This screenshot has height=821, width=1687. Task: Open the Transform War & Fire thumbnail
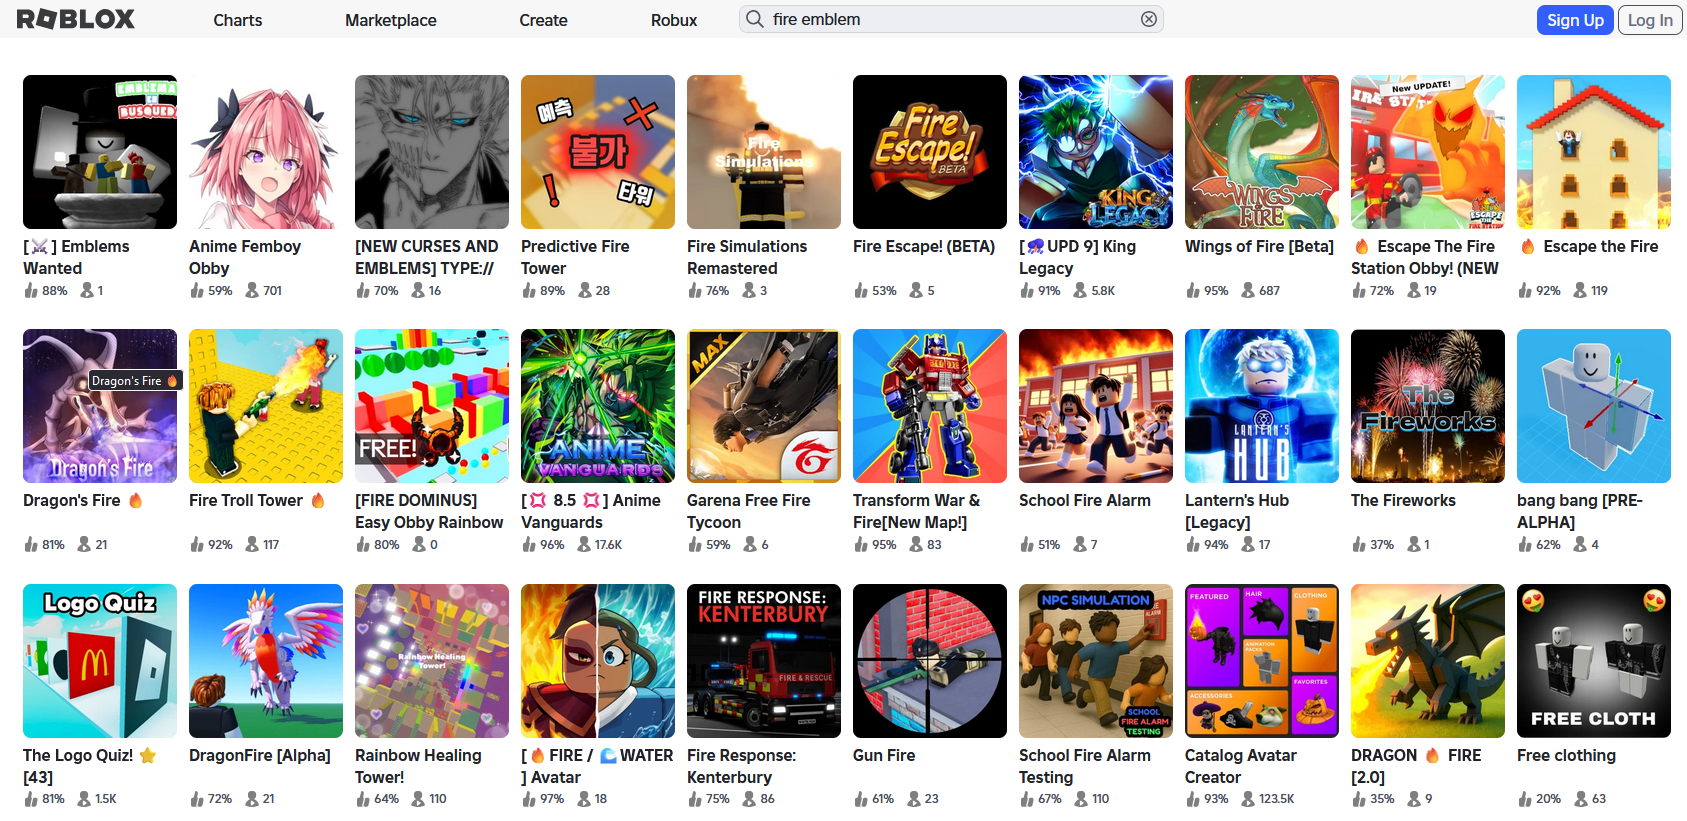(x=930, y=406)
